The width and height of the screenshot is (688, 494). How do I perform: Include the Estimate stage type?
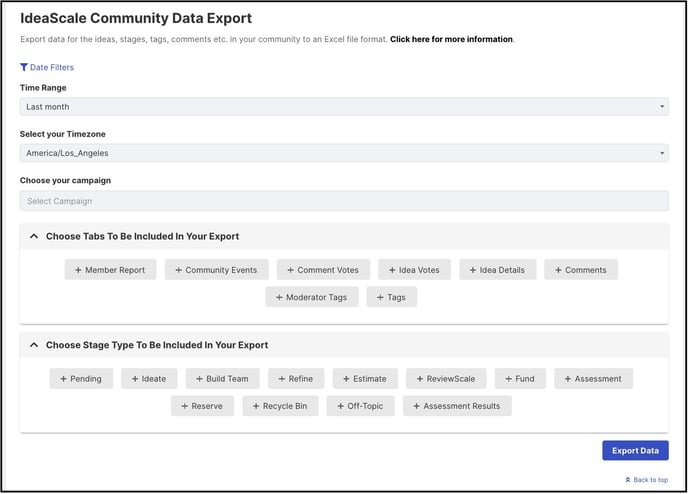coord(365,379)
